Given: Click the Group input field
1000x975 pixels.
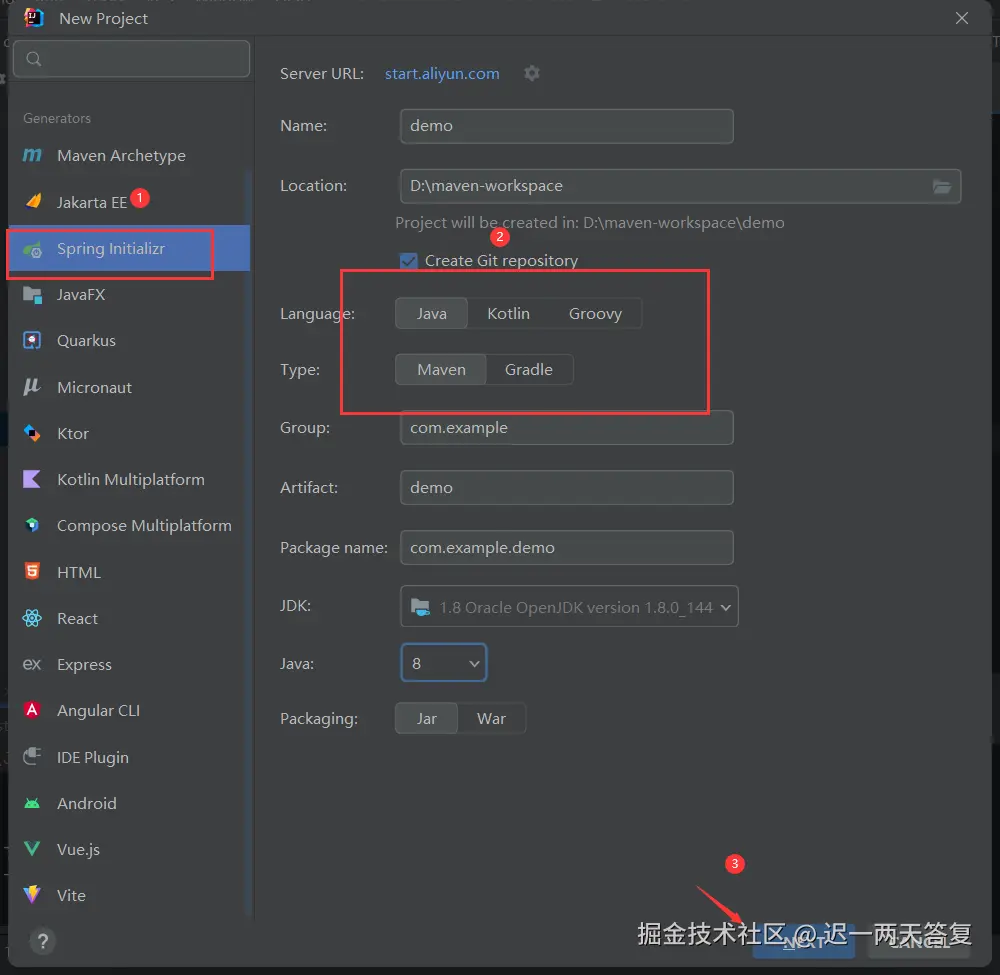Looking at the screenshot, I should 566,427.
